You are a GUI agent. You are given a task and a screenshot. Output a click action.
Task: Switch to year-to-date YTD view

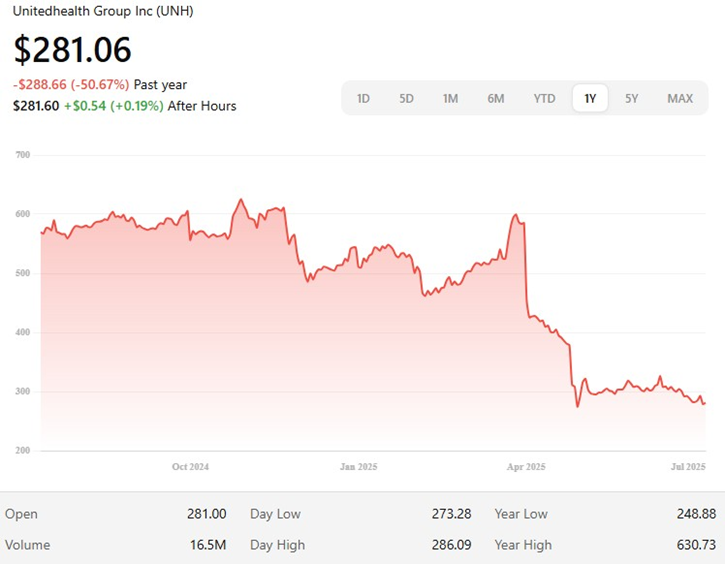544,98
